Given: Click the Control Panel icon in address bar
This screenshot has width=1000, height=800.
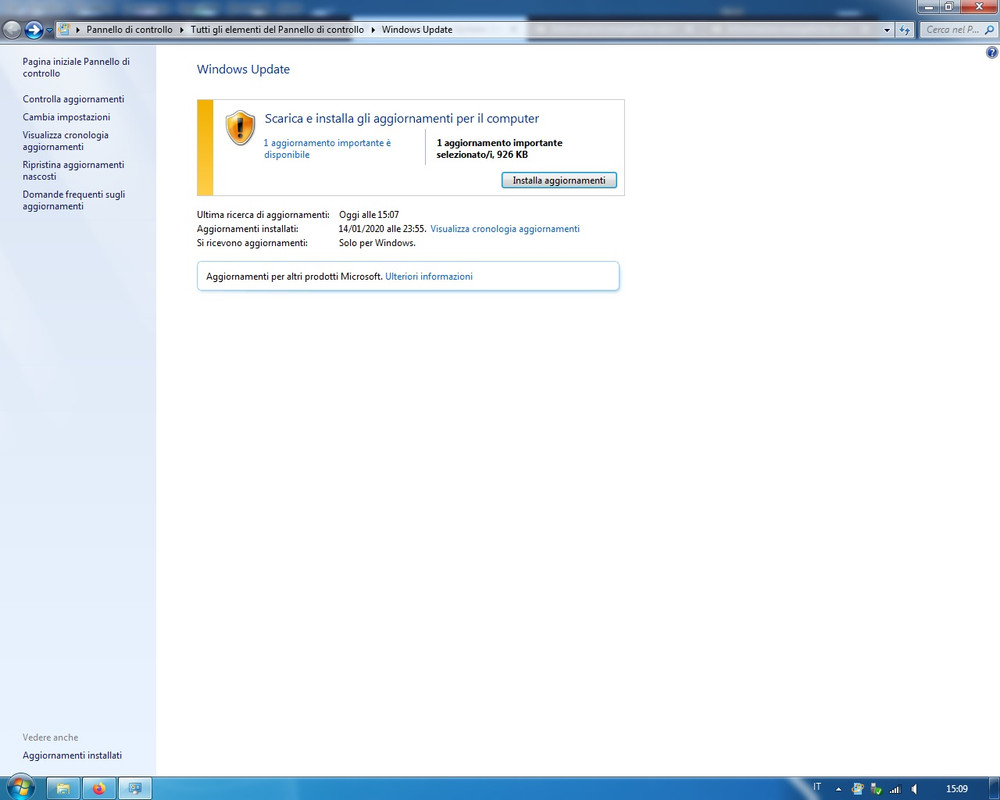Looking at the screenshot, I should tap(64, 29).
